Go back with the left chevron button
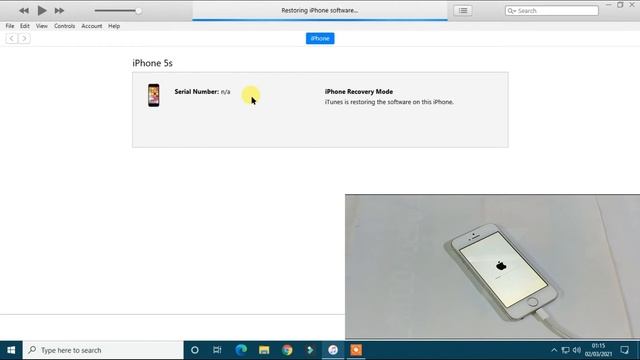The image size is (640, 360). [x=11, y=38]
